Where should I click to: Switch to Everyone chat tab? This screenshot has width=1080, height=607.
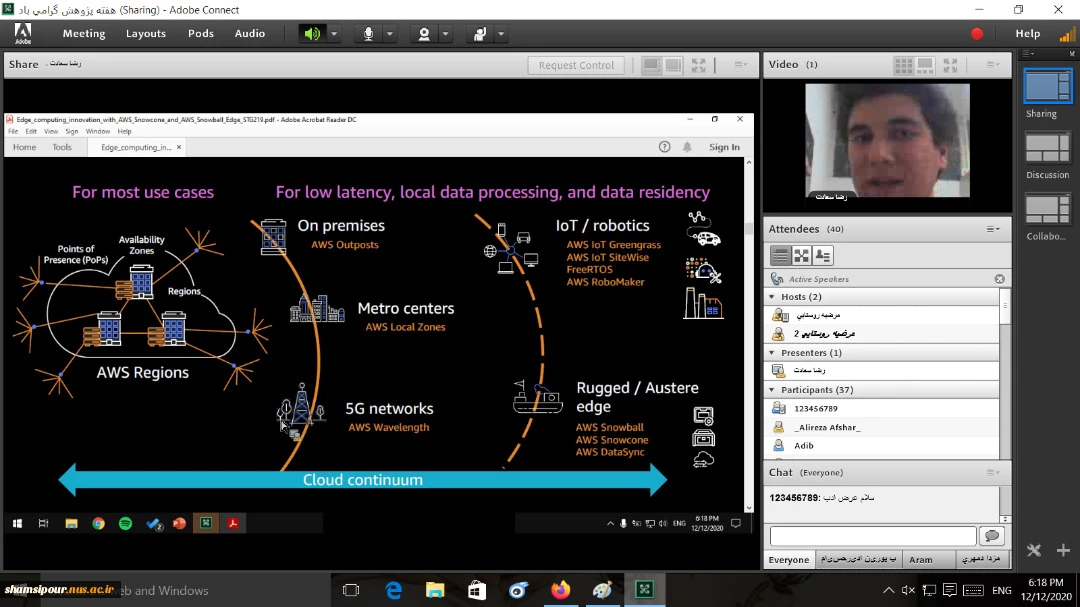[x=789, y=559]
